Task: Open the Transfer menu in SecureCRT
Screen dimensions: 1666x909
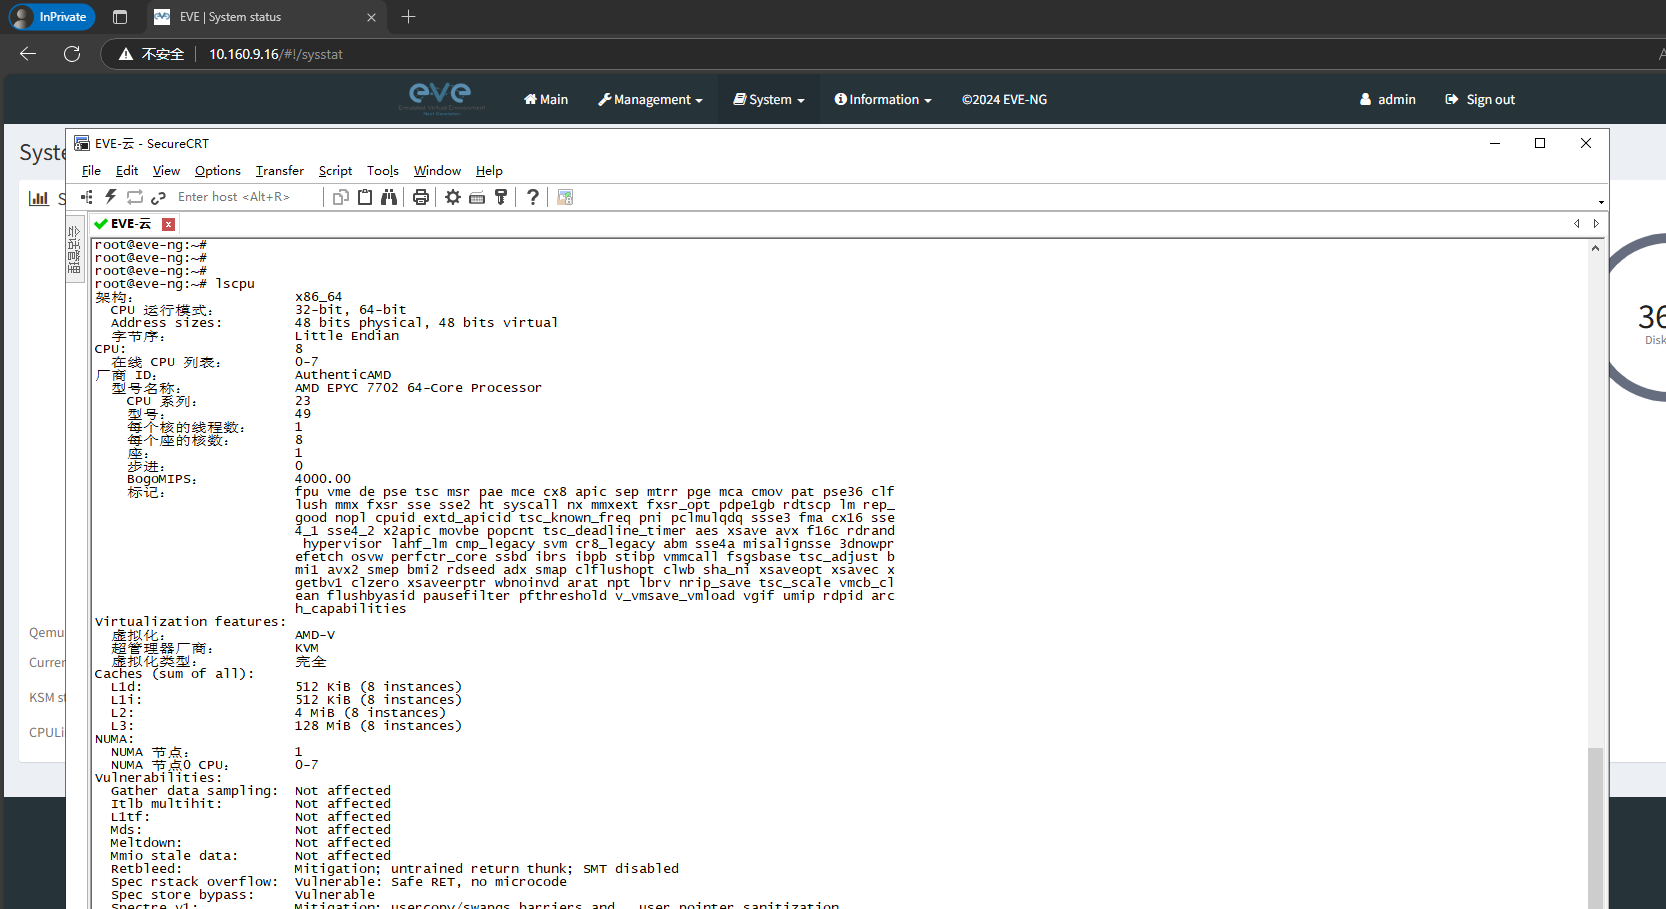Action: pyautogui.click(x=280, y=171)
